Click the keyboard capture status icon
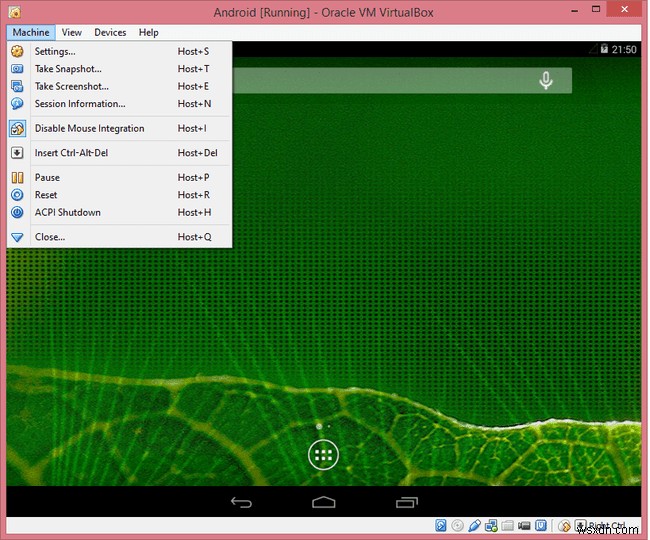This screenshot has height=540, width=650. pyautogui.click(x=581, y=525)
